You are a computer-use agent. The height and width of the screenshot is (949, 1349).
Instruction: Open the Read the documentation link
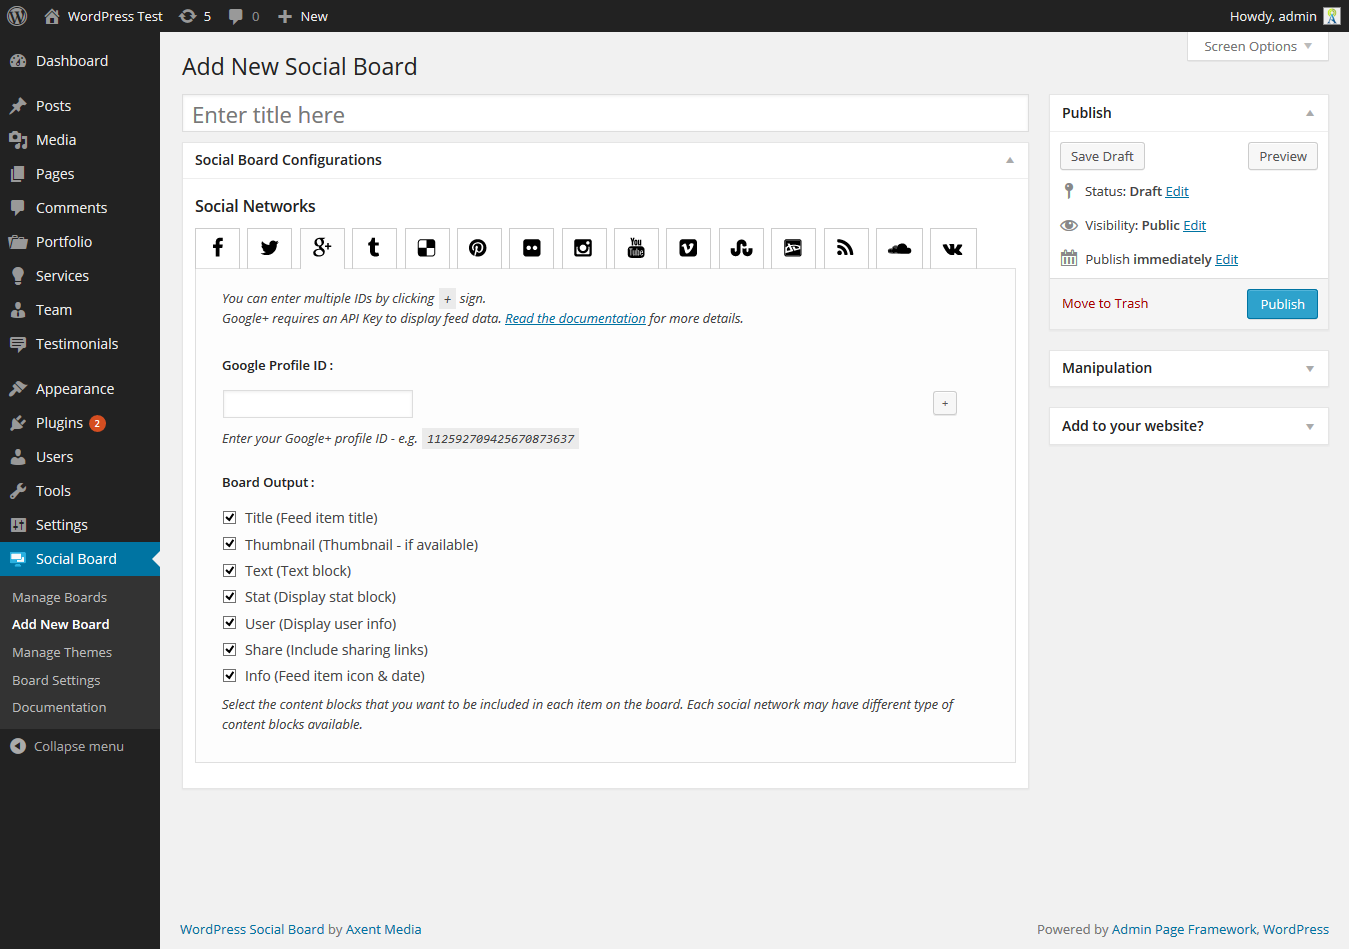pyautogui.click(x=575, y=318)
